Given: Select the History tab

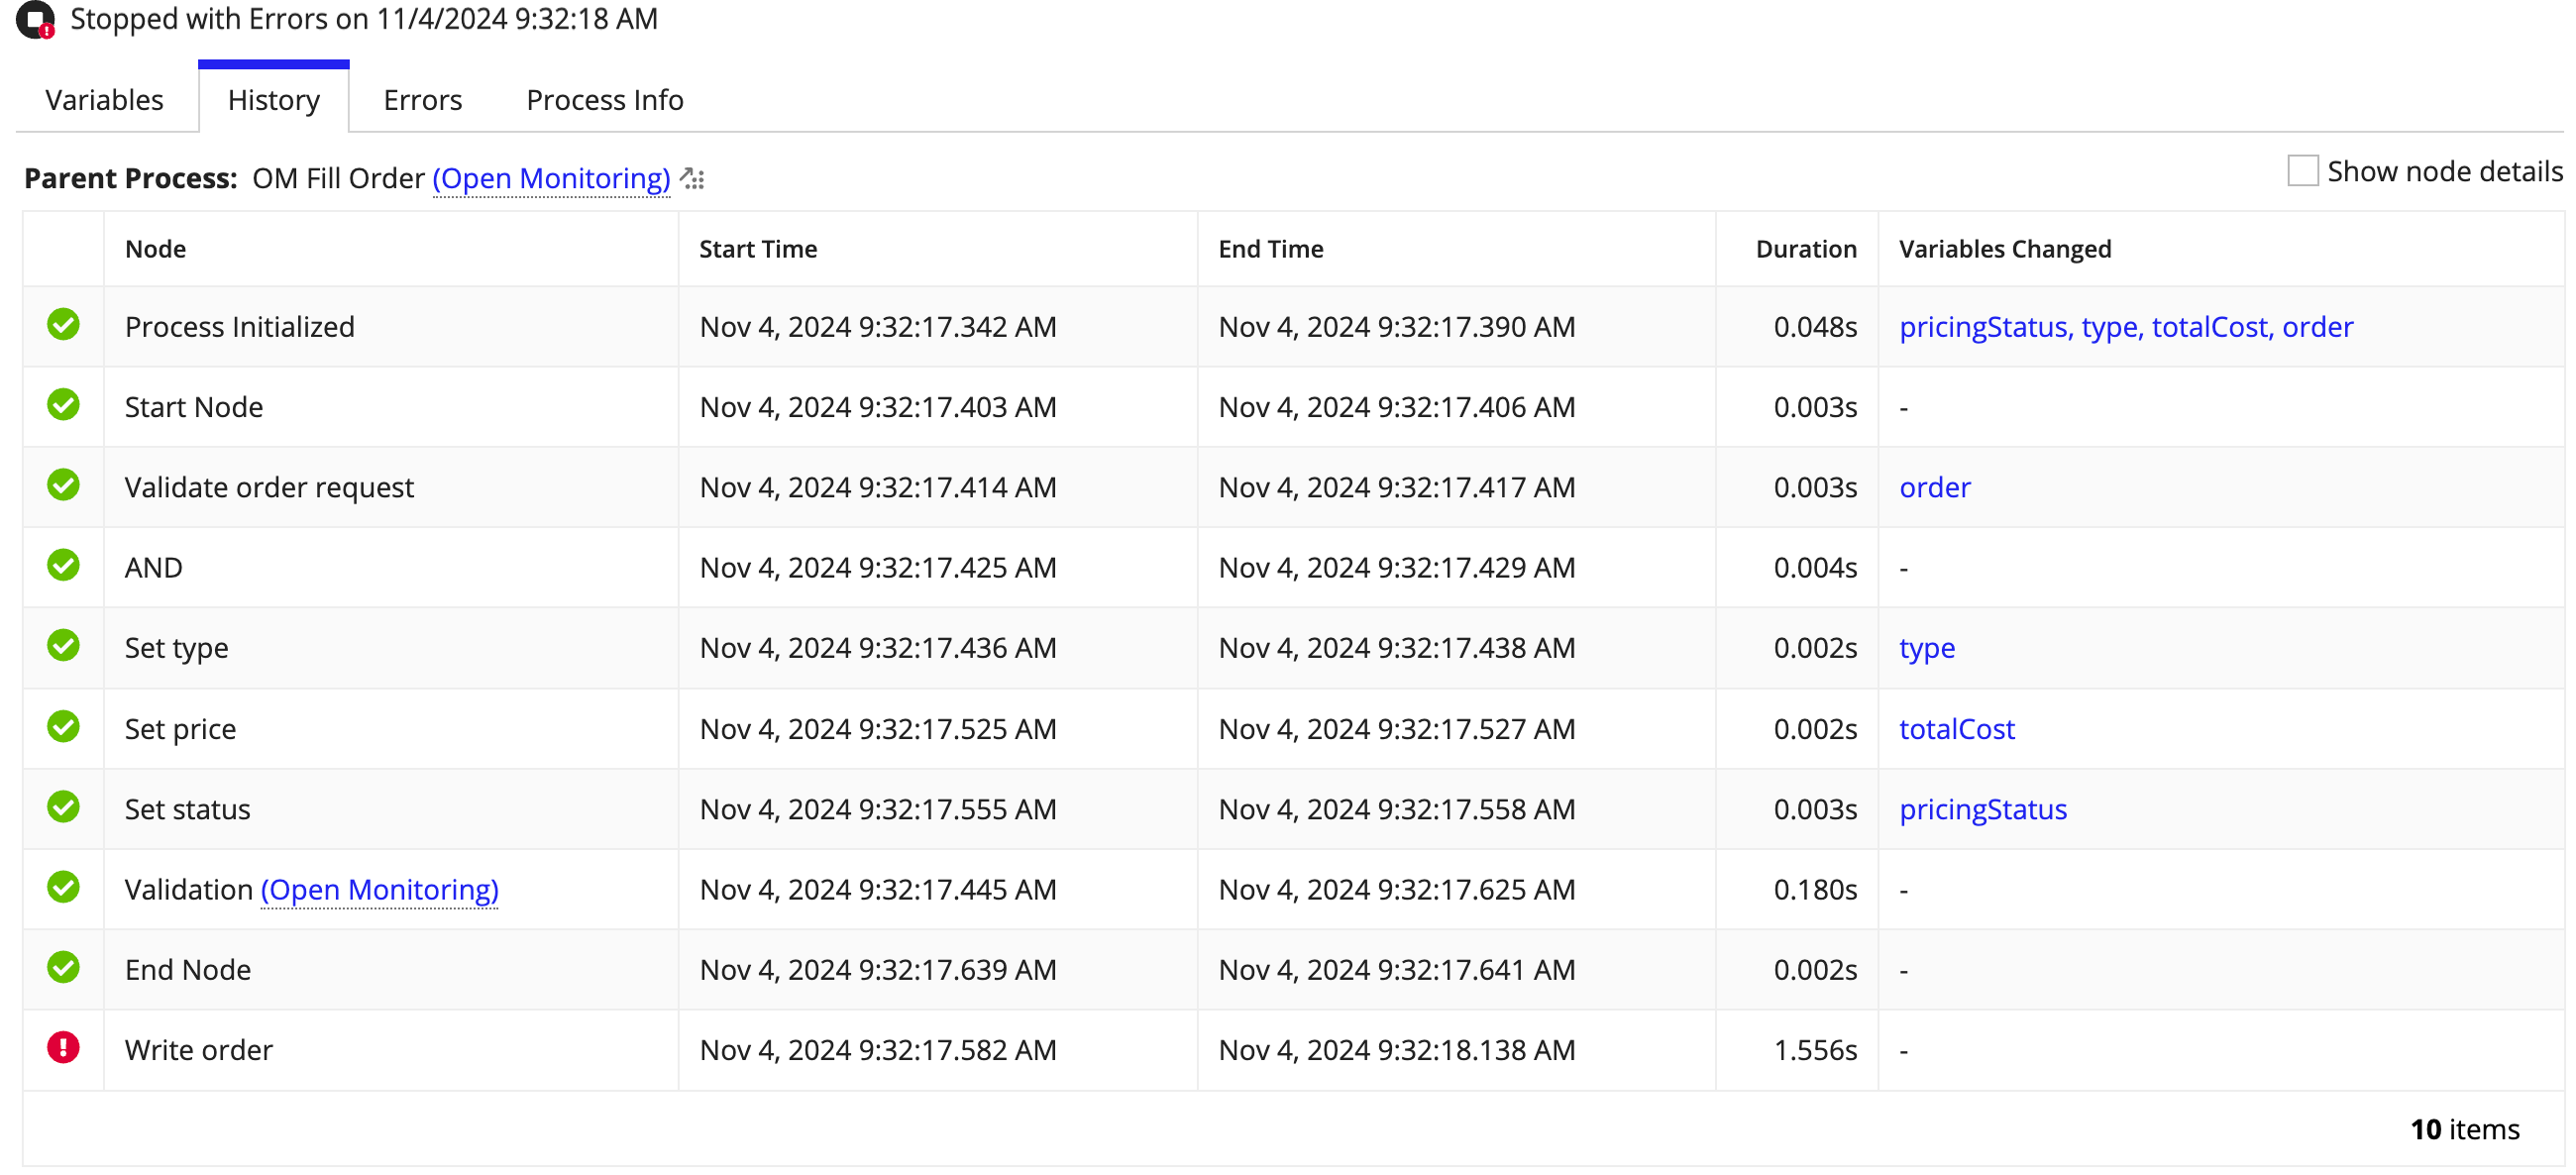Looking at the screenshot, I should coord(274,100).
